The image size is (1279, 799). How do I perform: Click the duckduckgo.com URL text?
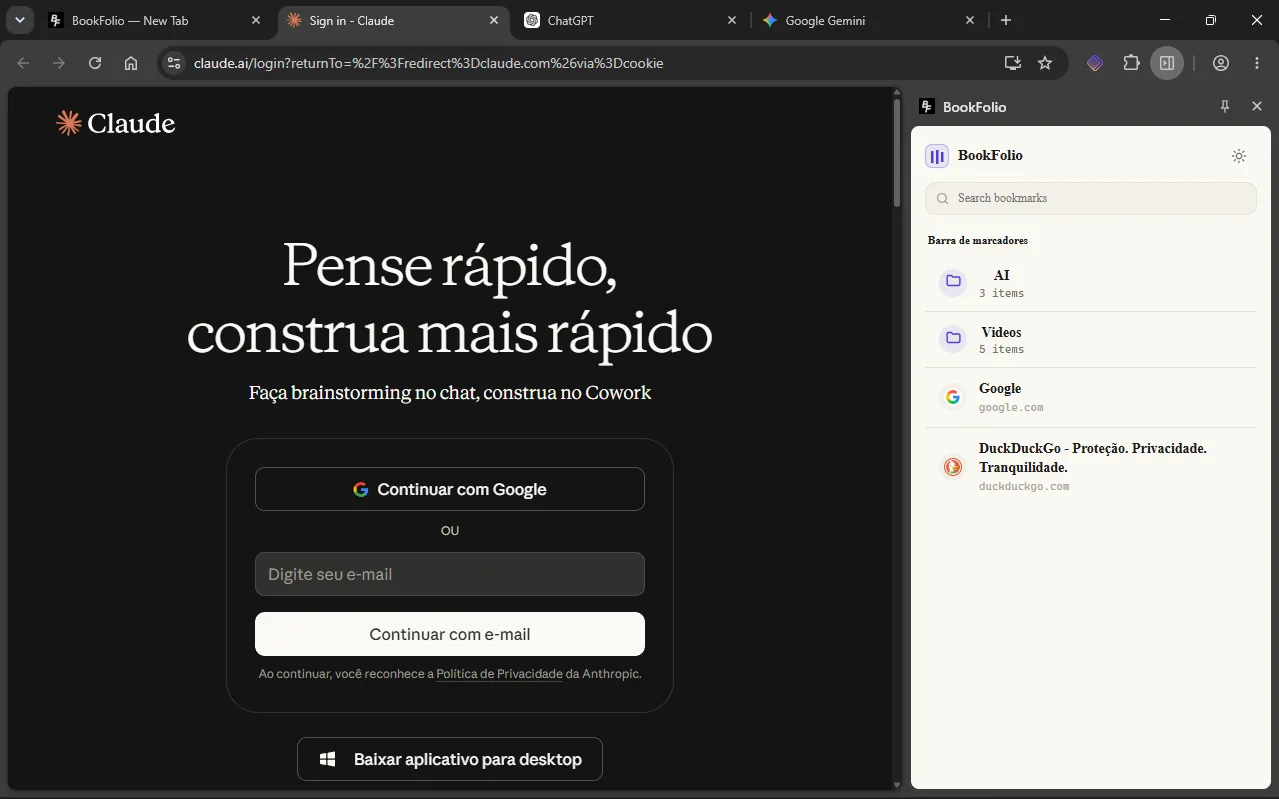pyautogui.click(x=1024, y=487)
